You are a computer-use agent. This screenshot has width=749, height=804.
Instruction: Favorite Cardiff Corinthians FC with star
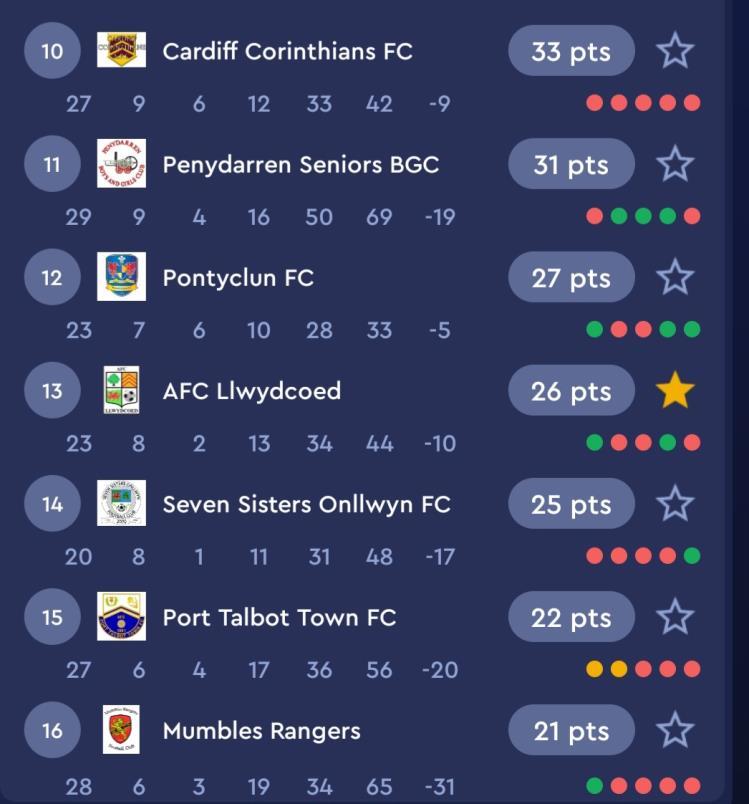tap(675, 51)
